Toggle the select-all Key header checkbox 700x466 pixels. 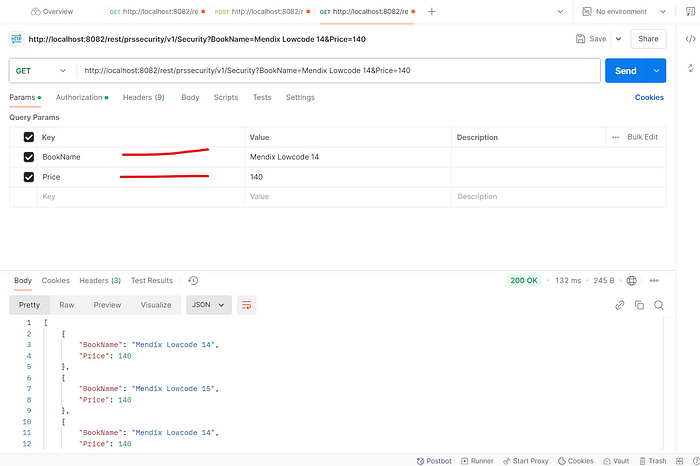click(x=29, y=137)
